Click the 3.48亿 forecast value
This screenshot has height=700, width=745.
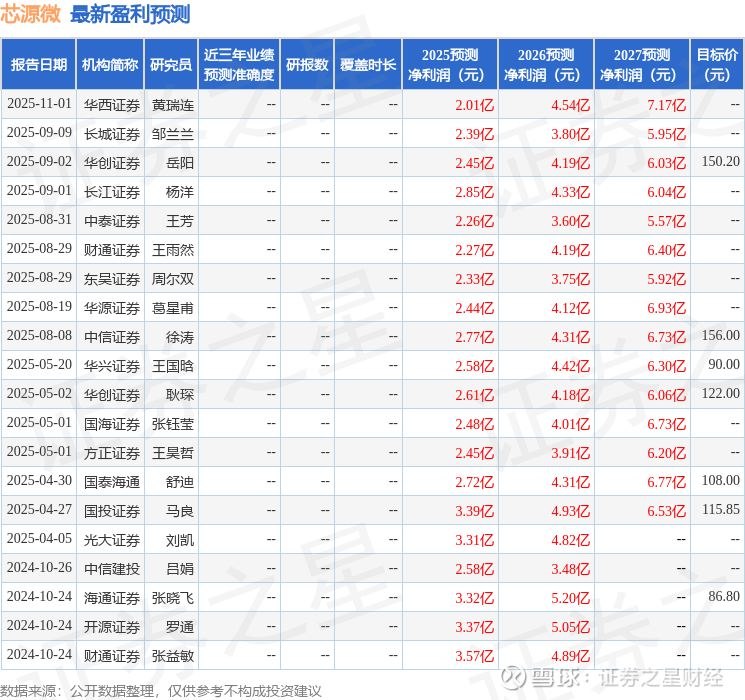click(x=570, y=569)
